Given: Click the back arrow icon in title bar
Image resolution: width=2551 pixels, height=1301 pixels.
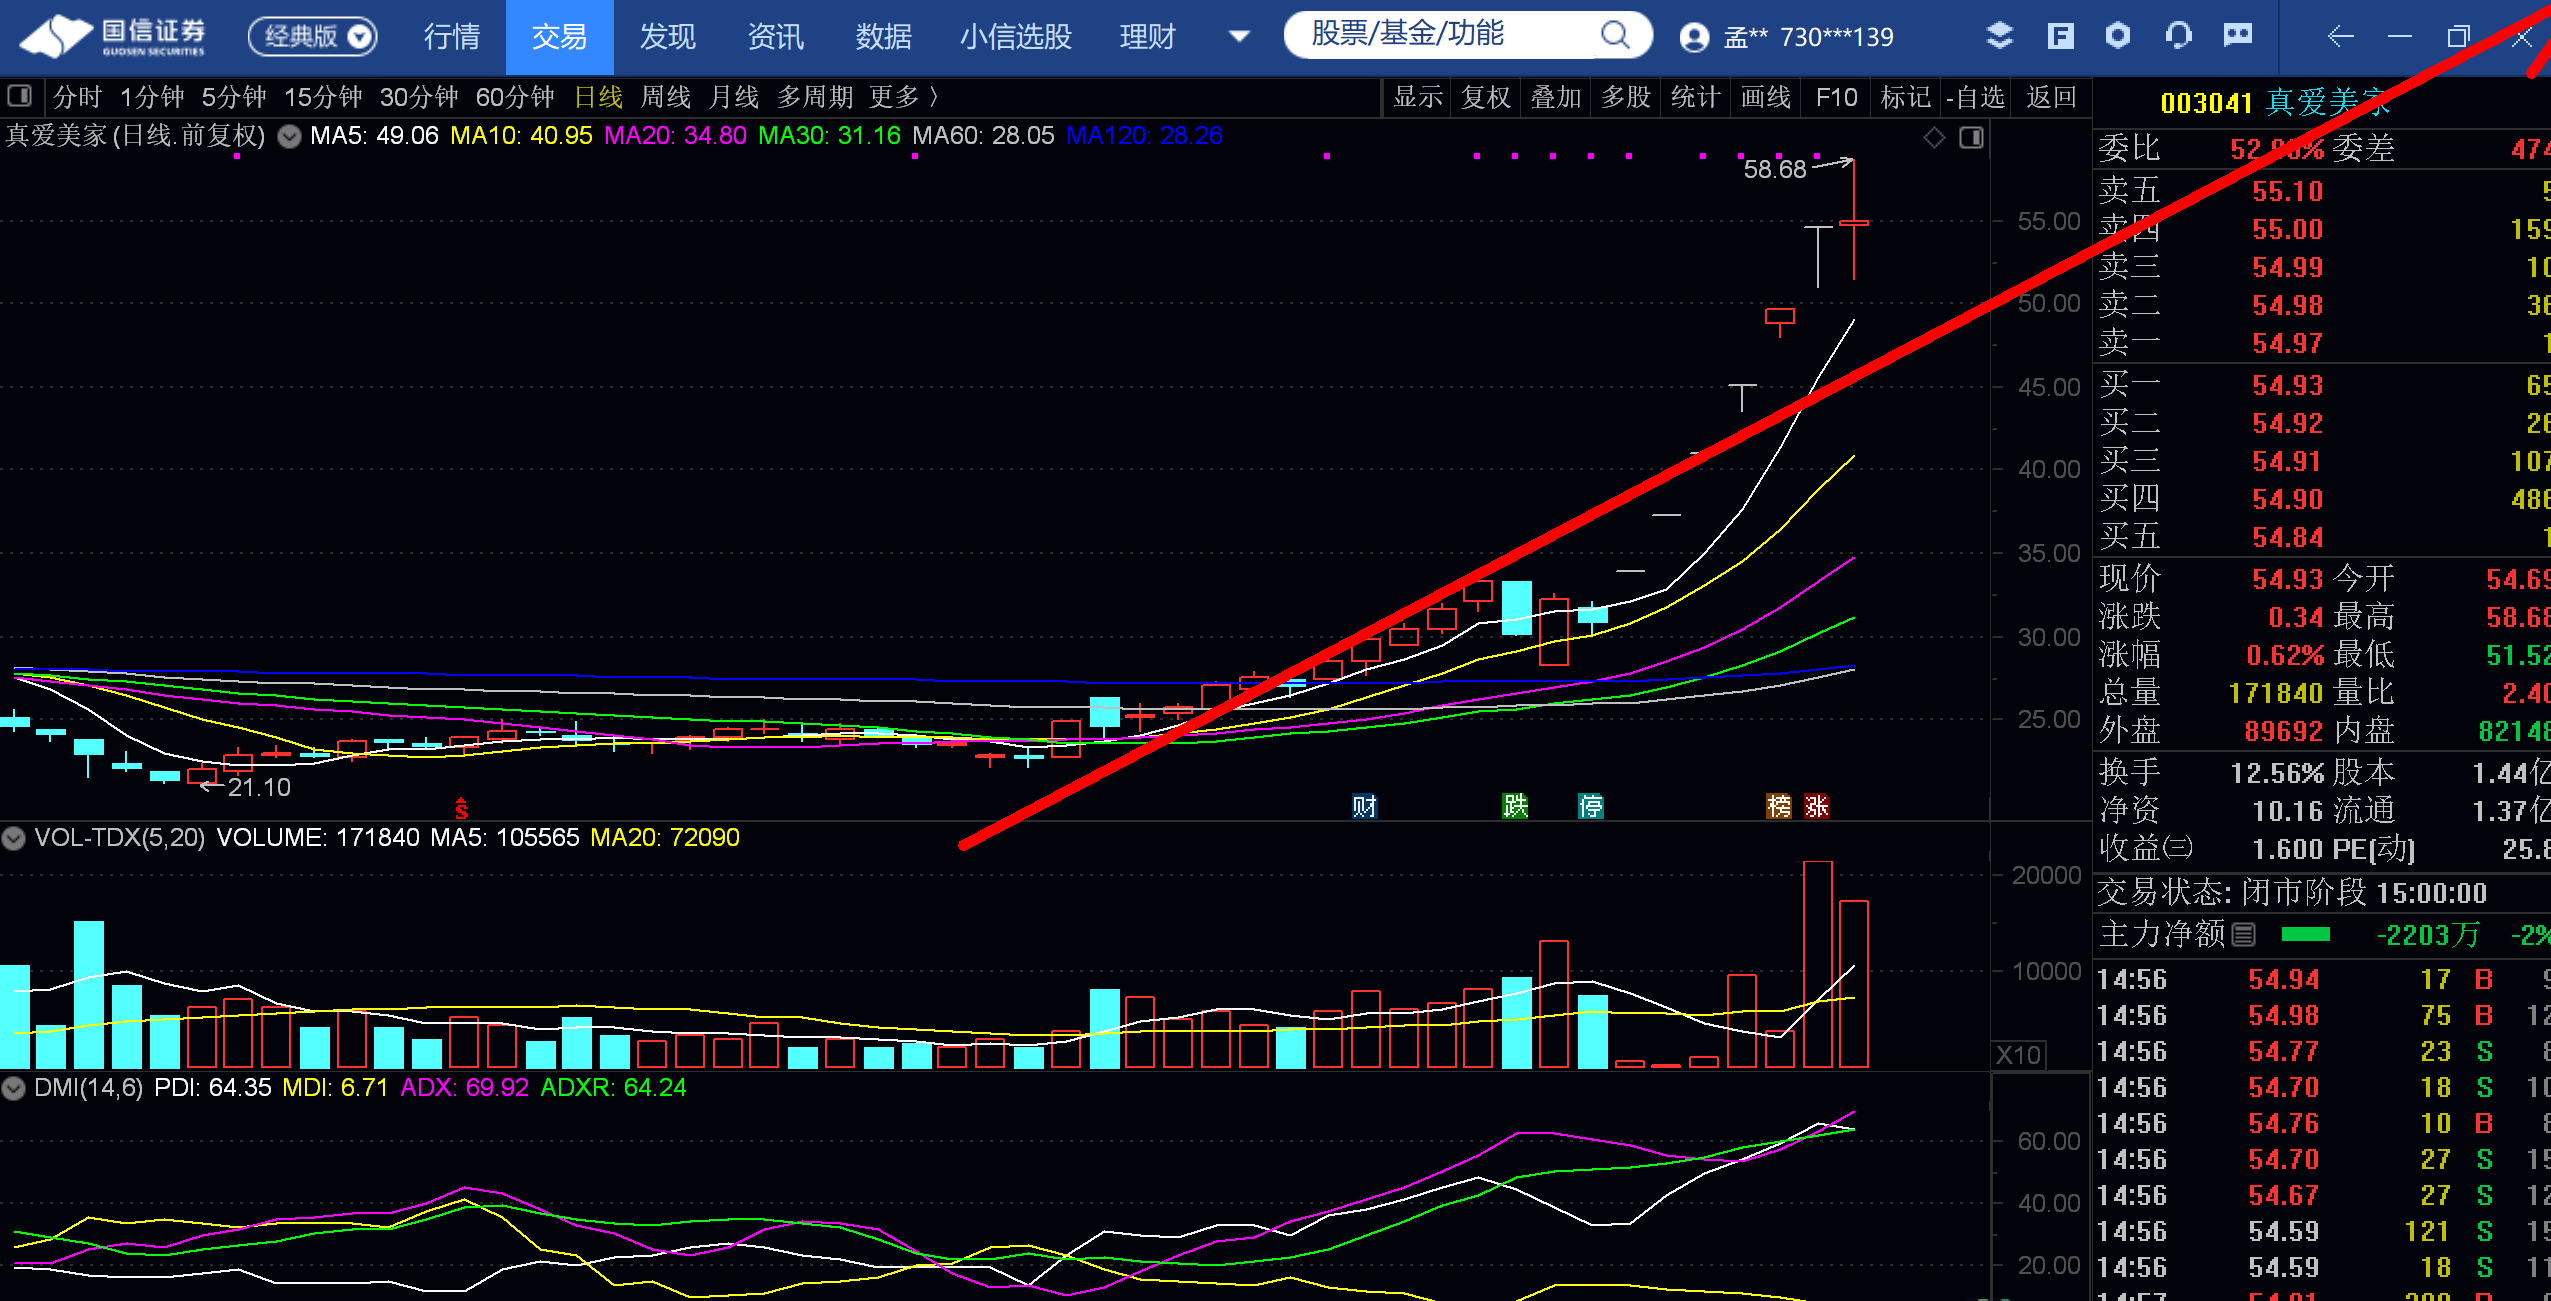Looking at the screenshot, I should [2340, 37].
